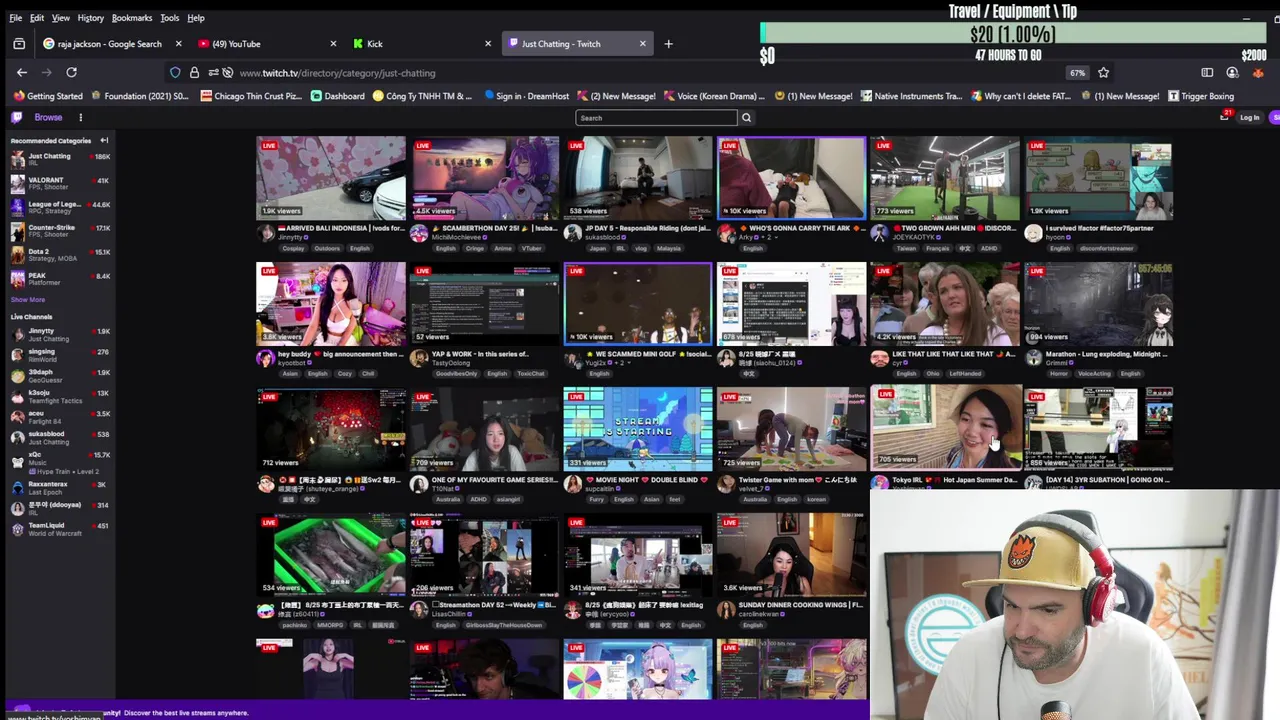Close the YouTube tab

pyautogui.click(x=333, y=44)
